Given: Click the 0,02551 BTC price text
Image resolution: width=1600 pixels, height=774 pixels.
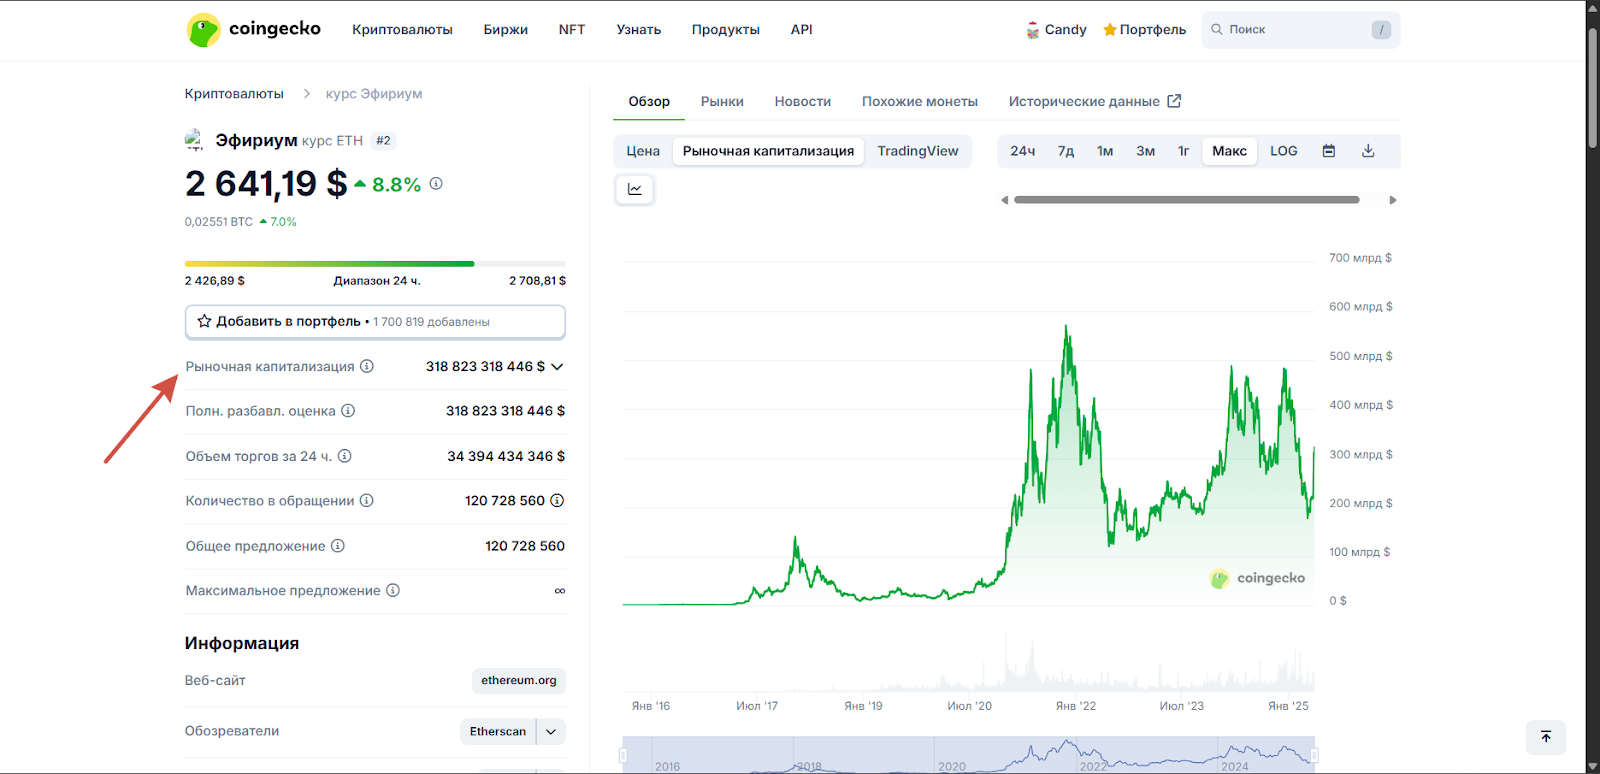Looking at the screenshot, I should point(219,222).
